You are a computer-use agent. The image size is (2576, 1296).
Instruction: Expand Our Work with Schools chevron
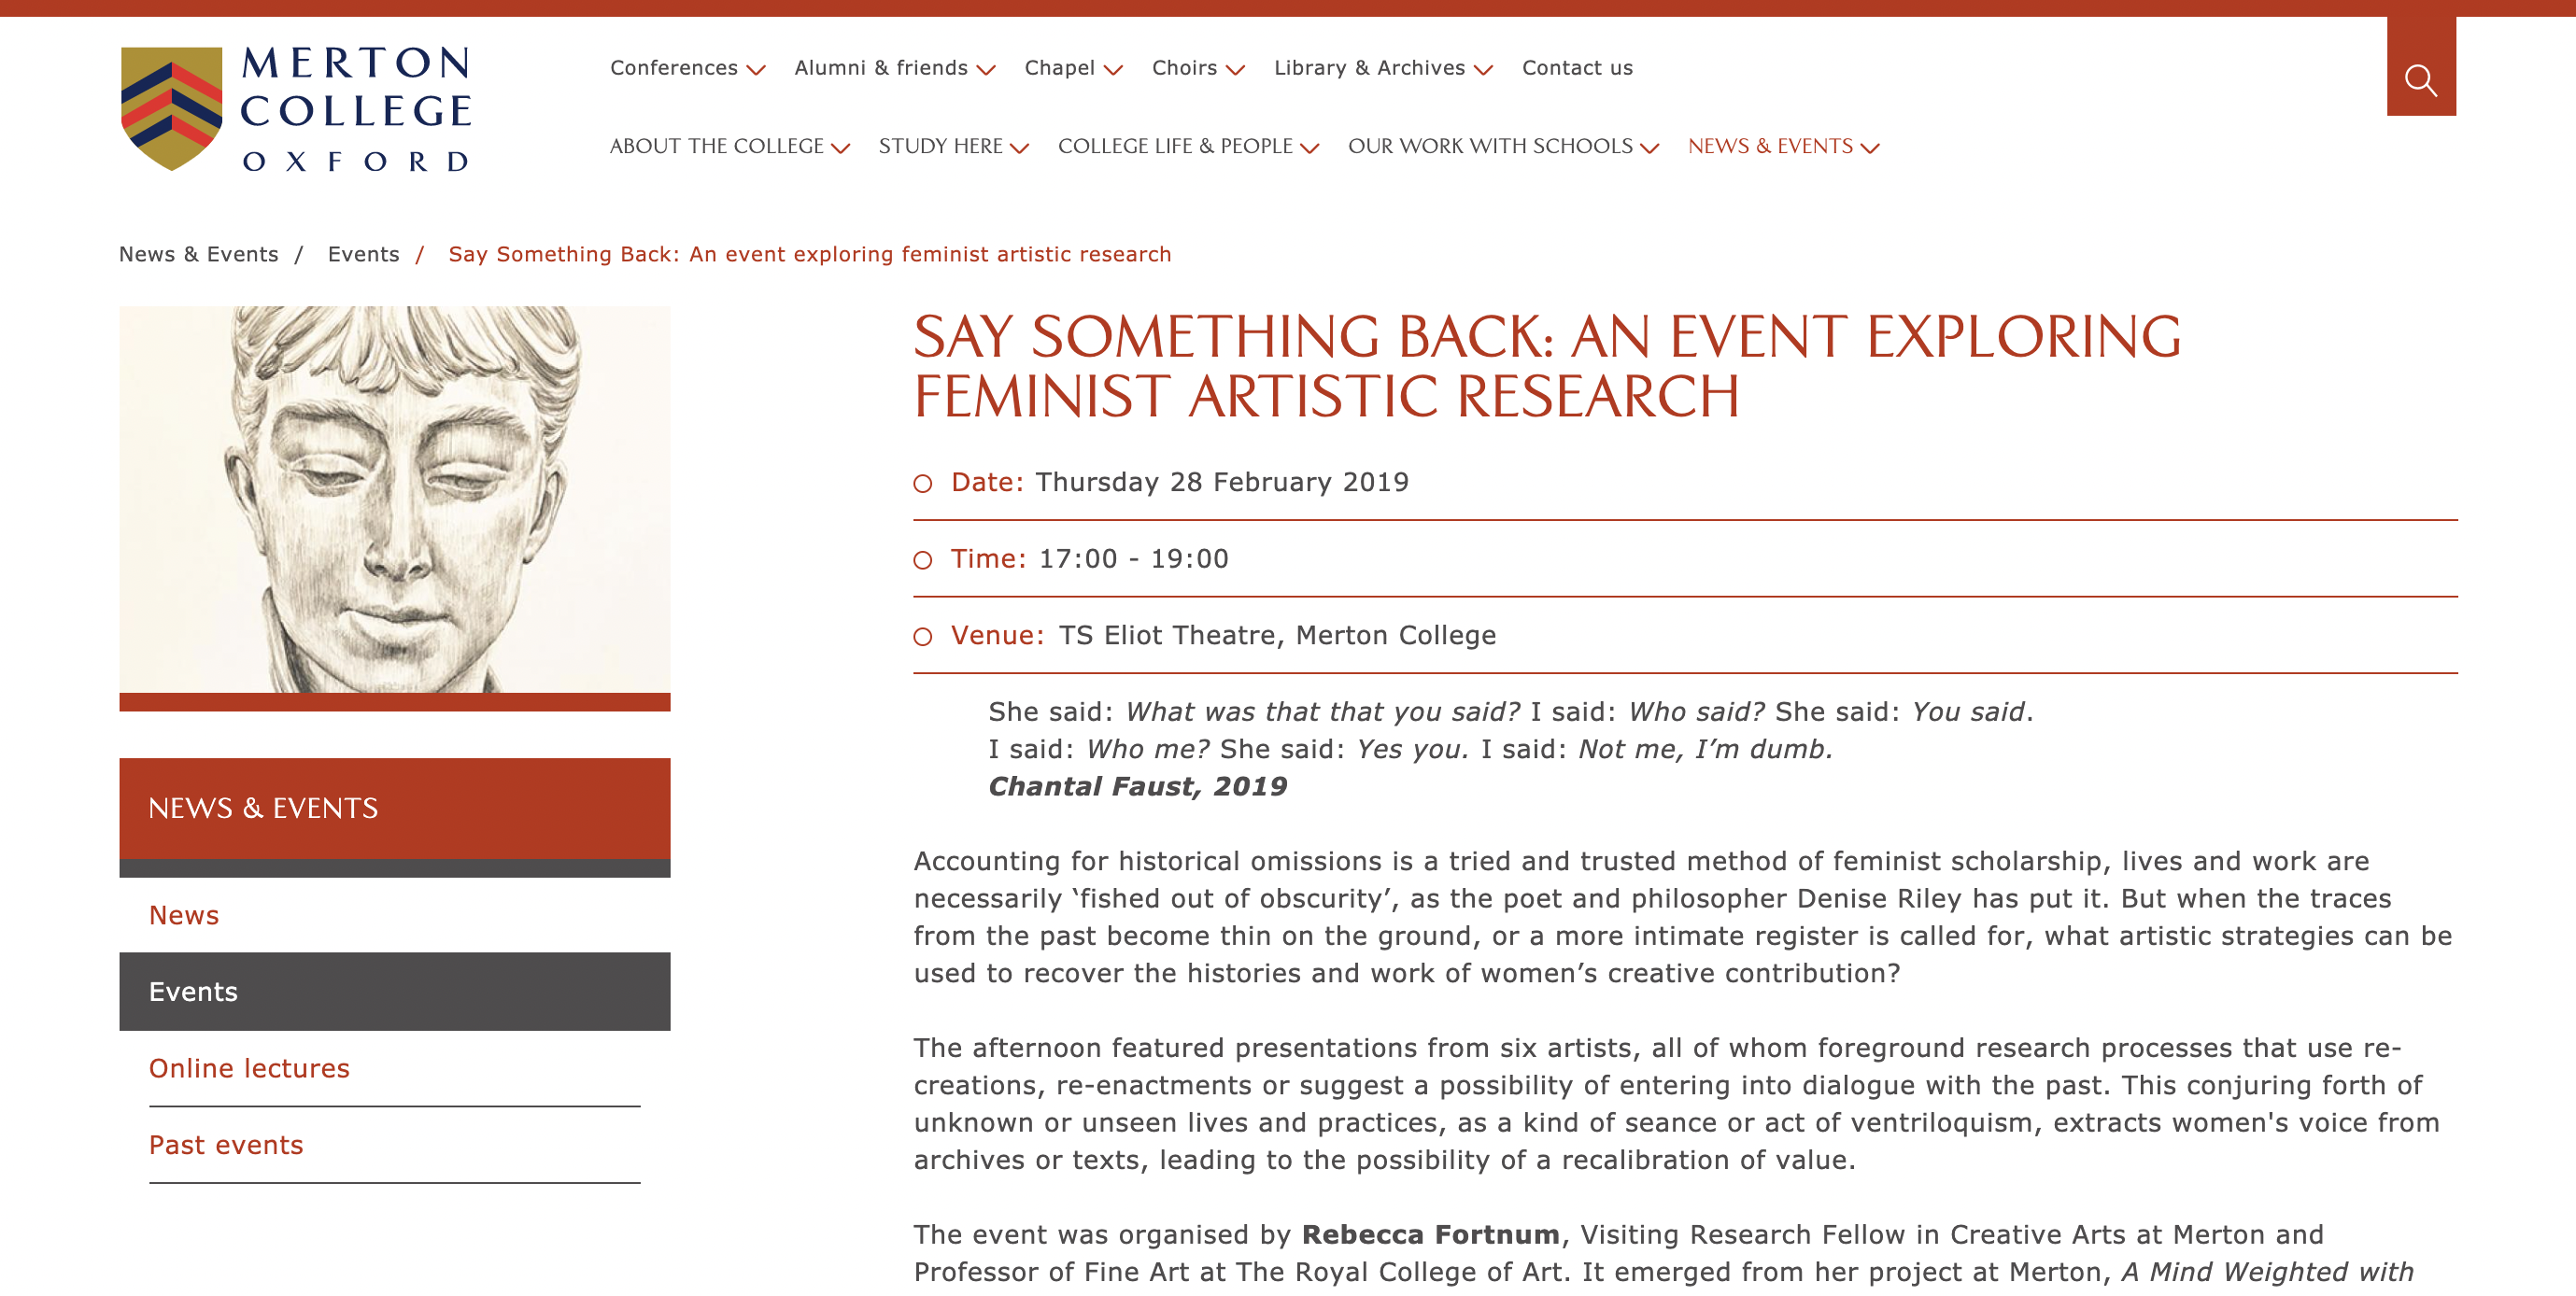(x=1649, y=148)
